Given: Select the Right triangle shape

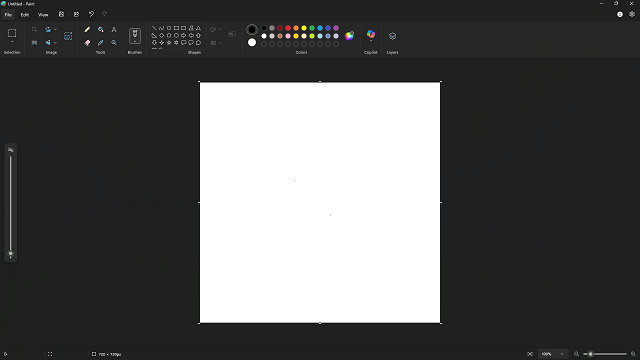Looking at the screenshot, I should click(154, 36).
